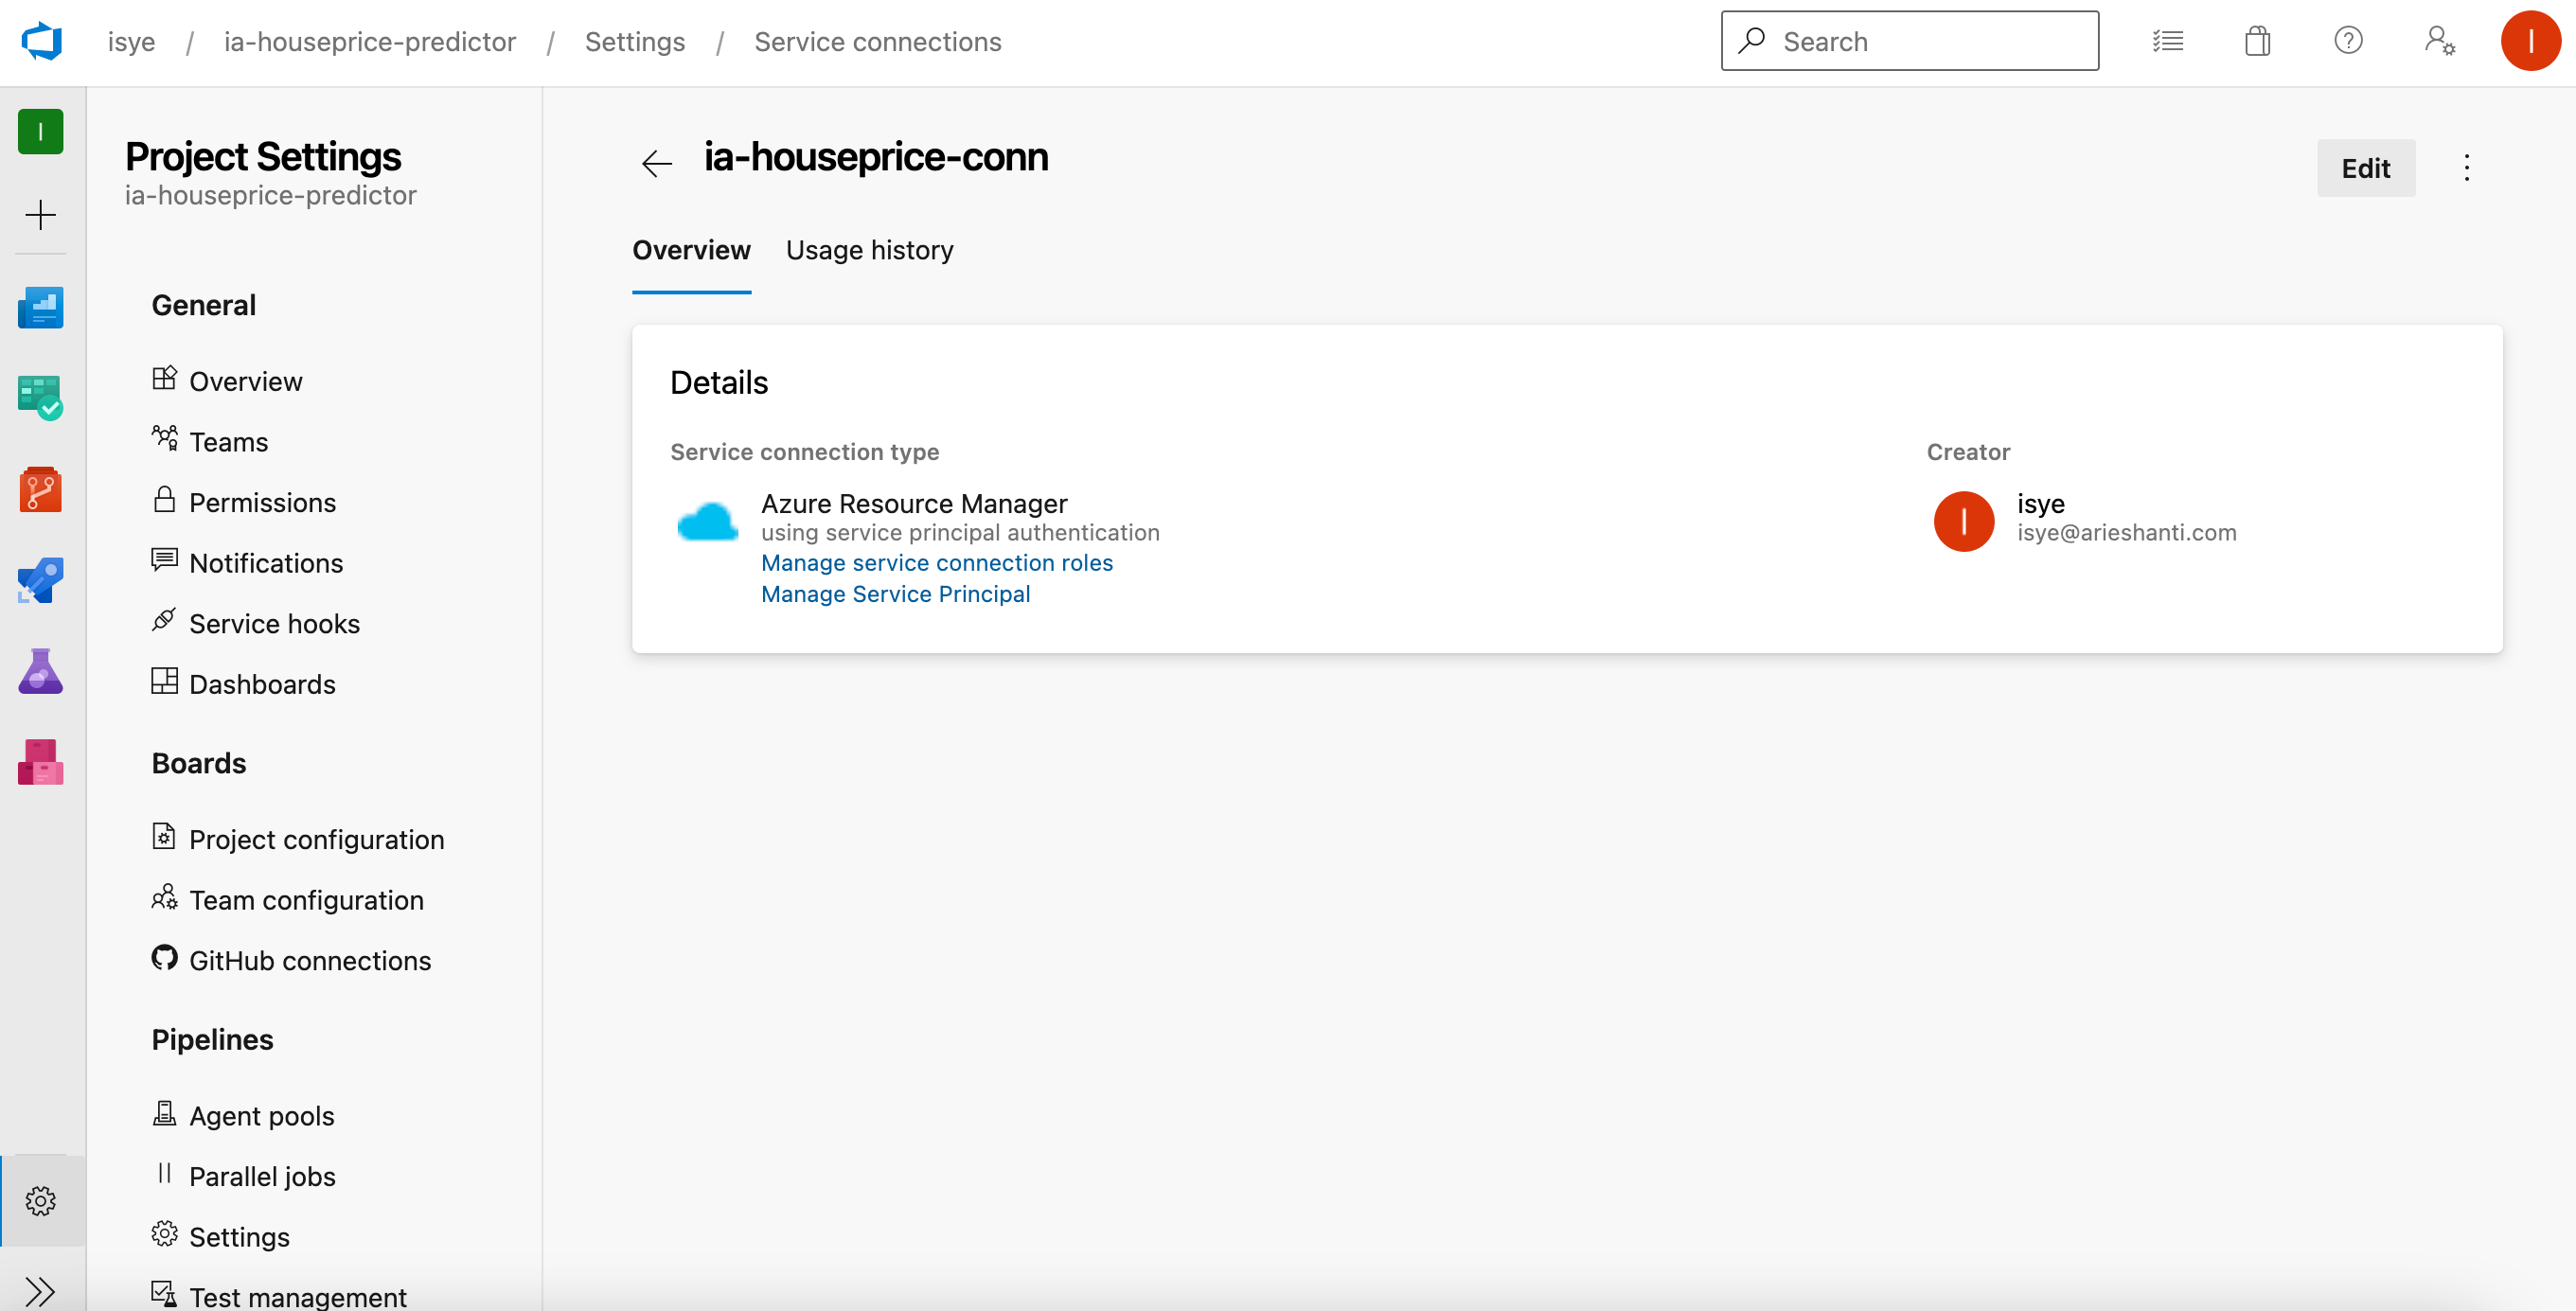
Task: Open My work items list icon
Action: point(2168,40)
